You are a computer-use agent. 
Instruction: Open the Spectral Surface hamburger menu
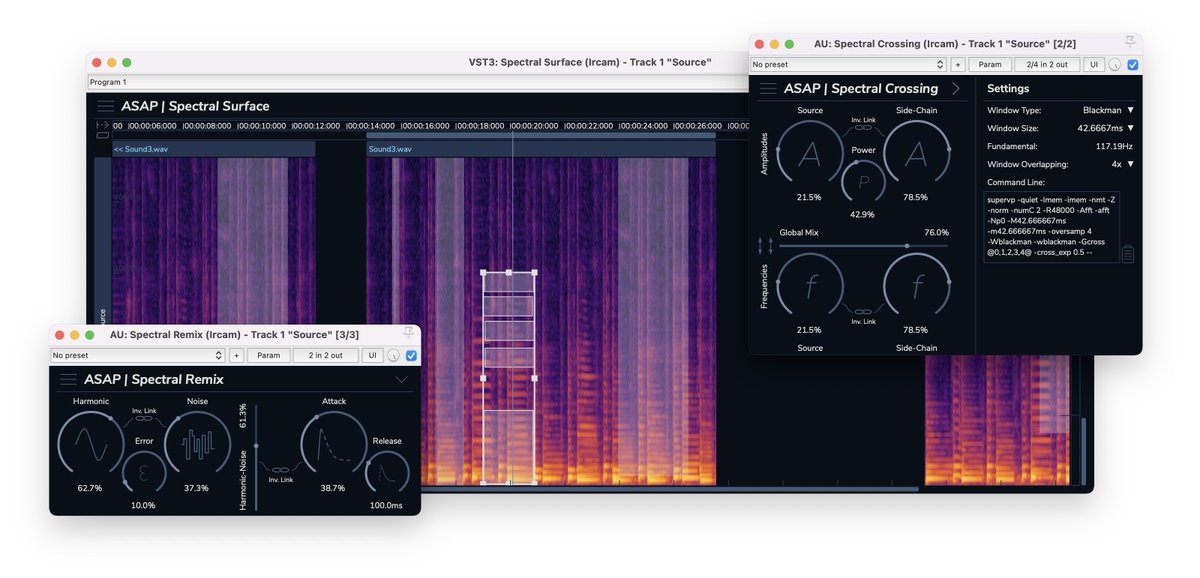(x=104, y=106)
